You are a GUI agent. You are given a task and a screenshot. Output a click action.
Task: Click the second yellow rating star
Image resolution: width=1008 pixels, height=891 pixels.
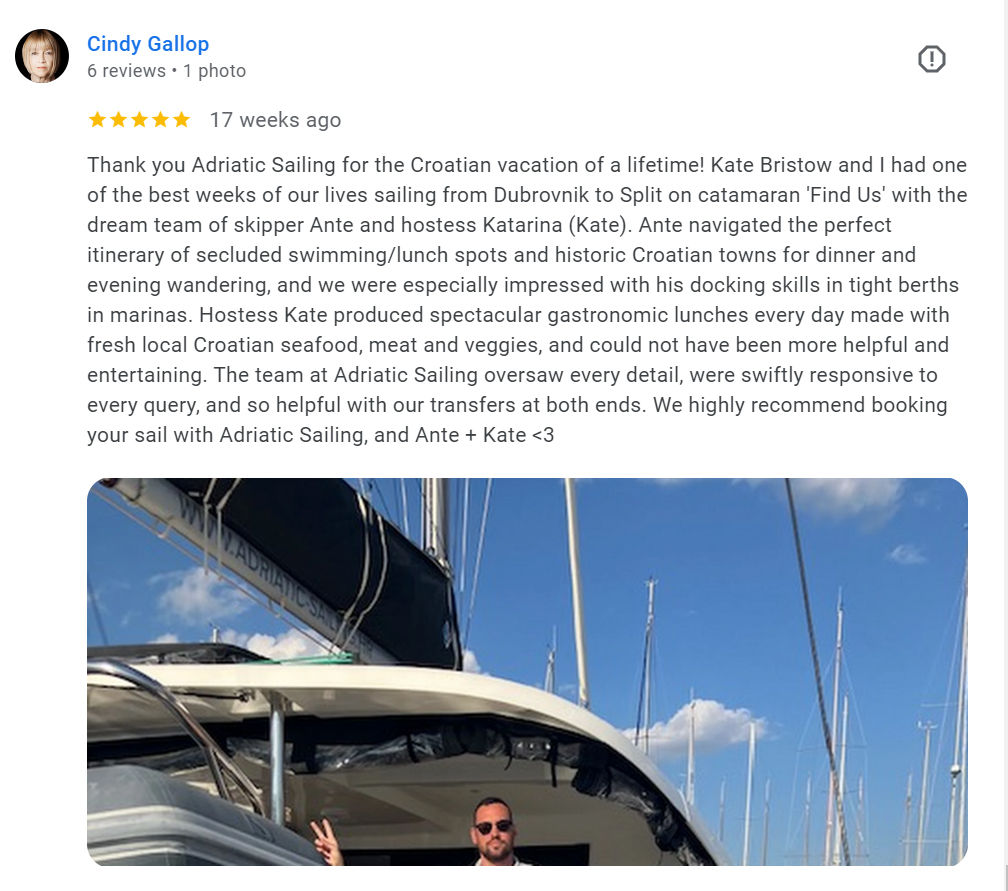coord(118,120)
